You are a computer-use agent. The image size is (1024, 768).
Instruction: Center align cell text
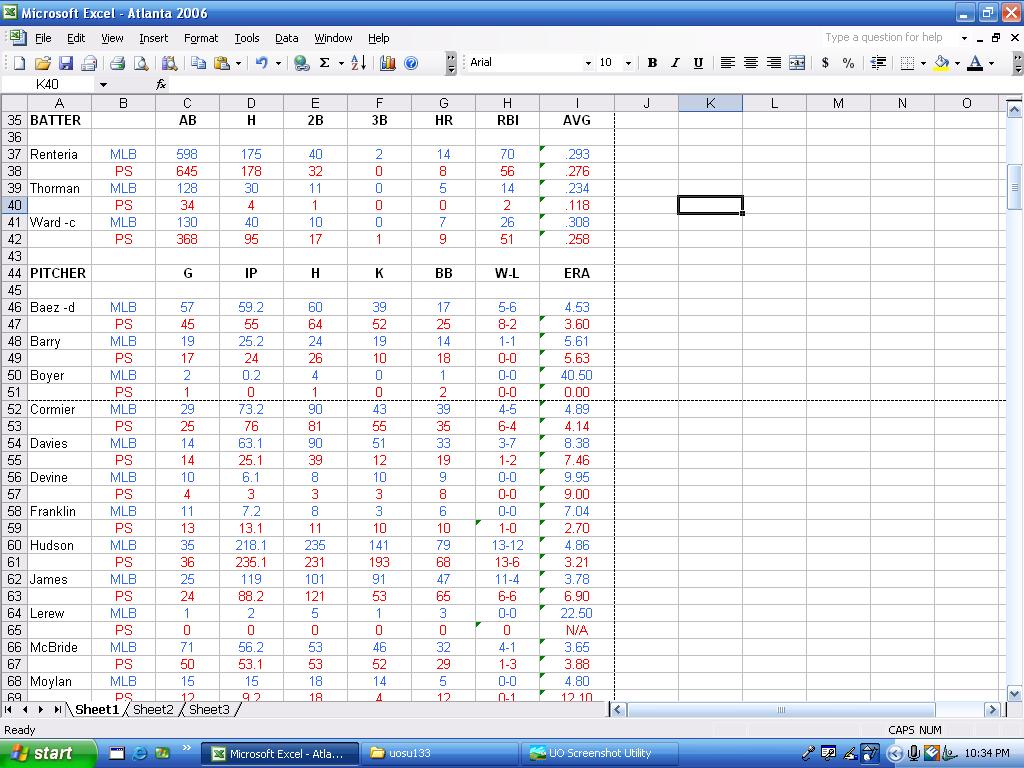(751, 63)
